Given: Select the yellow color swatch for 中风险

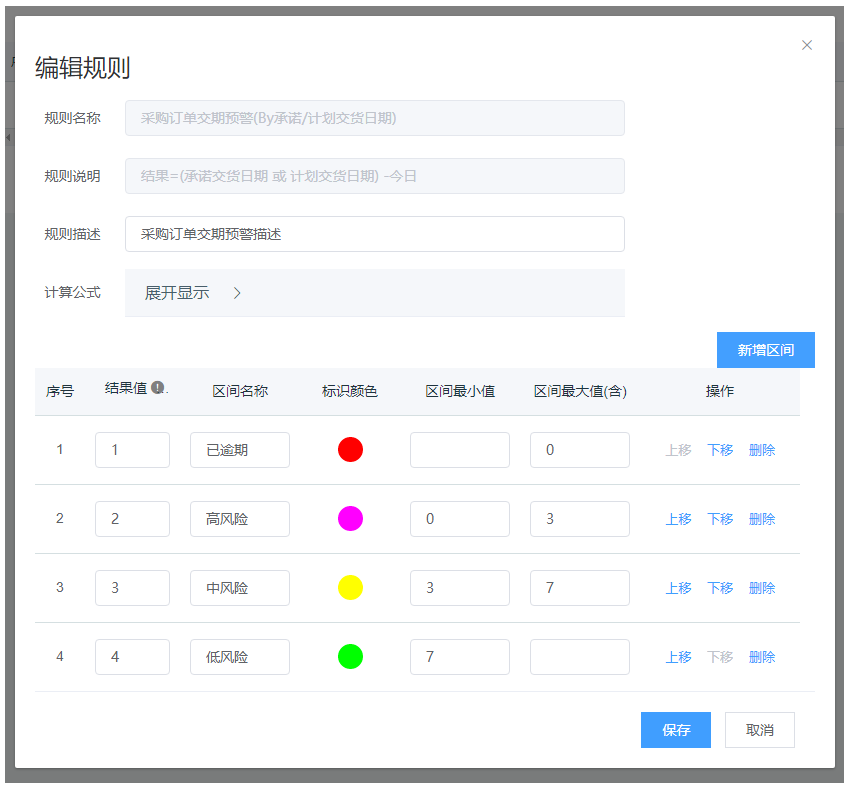Looking at the screenshot, I should point(350,588).
